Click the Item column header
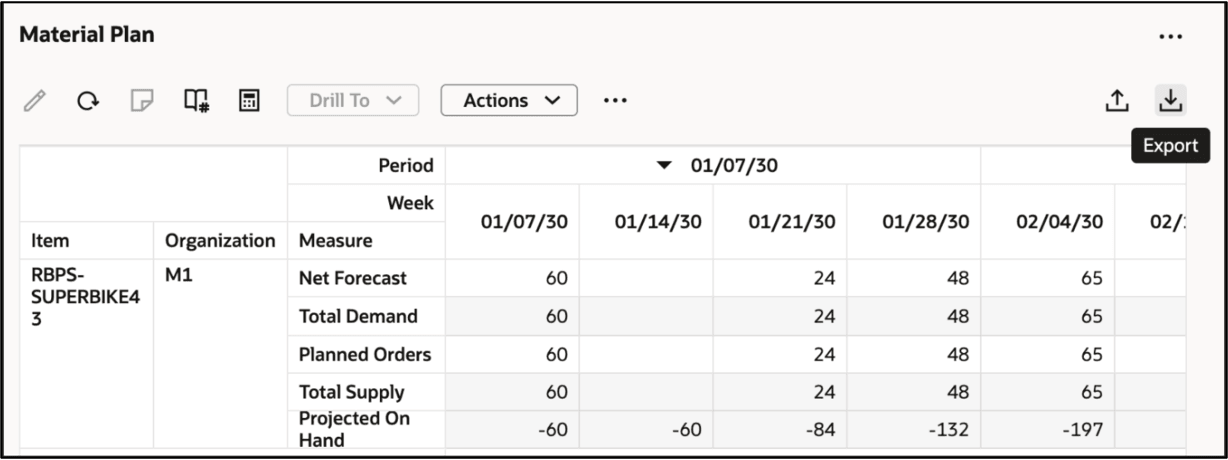The height and width of the screenshot is (460, 1228). 50,241
